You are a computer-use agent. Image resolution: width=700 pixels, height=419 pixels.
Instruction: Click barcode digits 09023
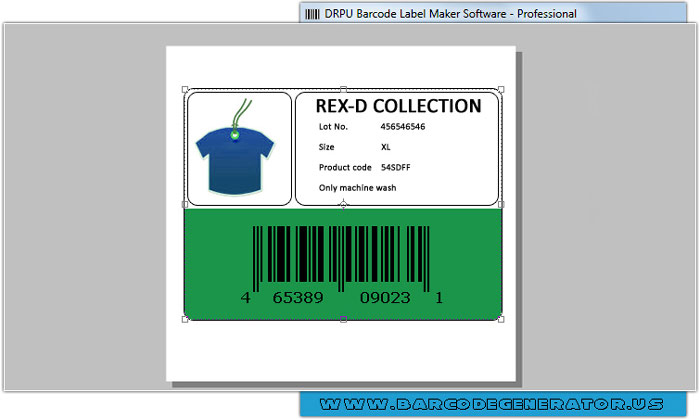point(385,298)
